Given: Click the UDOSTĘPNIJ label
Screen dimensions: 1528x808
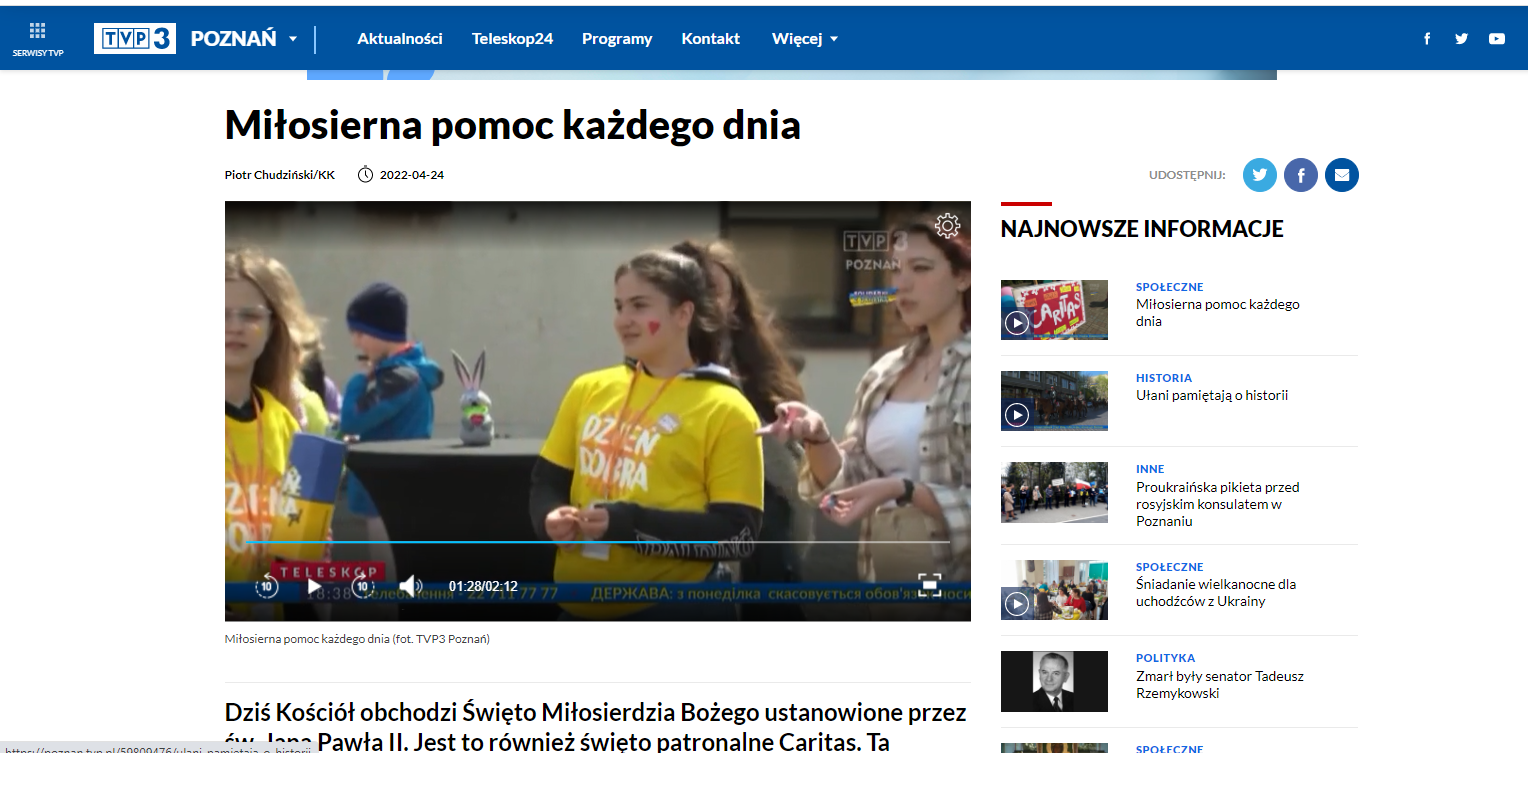Looking at the screenshot, I should point(1187,175).
